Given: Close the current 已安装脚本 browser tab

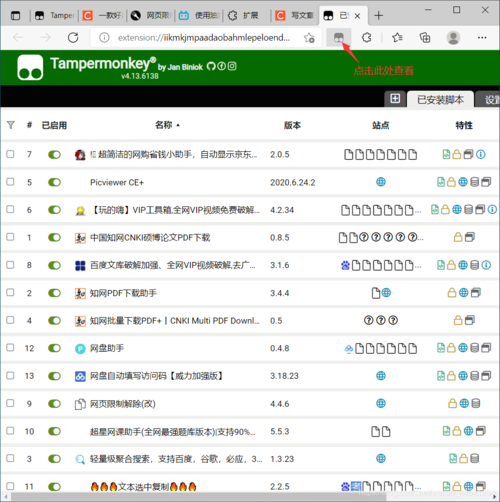Looking at the screenshot, I should (x=357, y=16).
